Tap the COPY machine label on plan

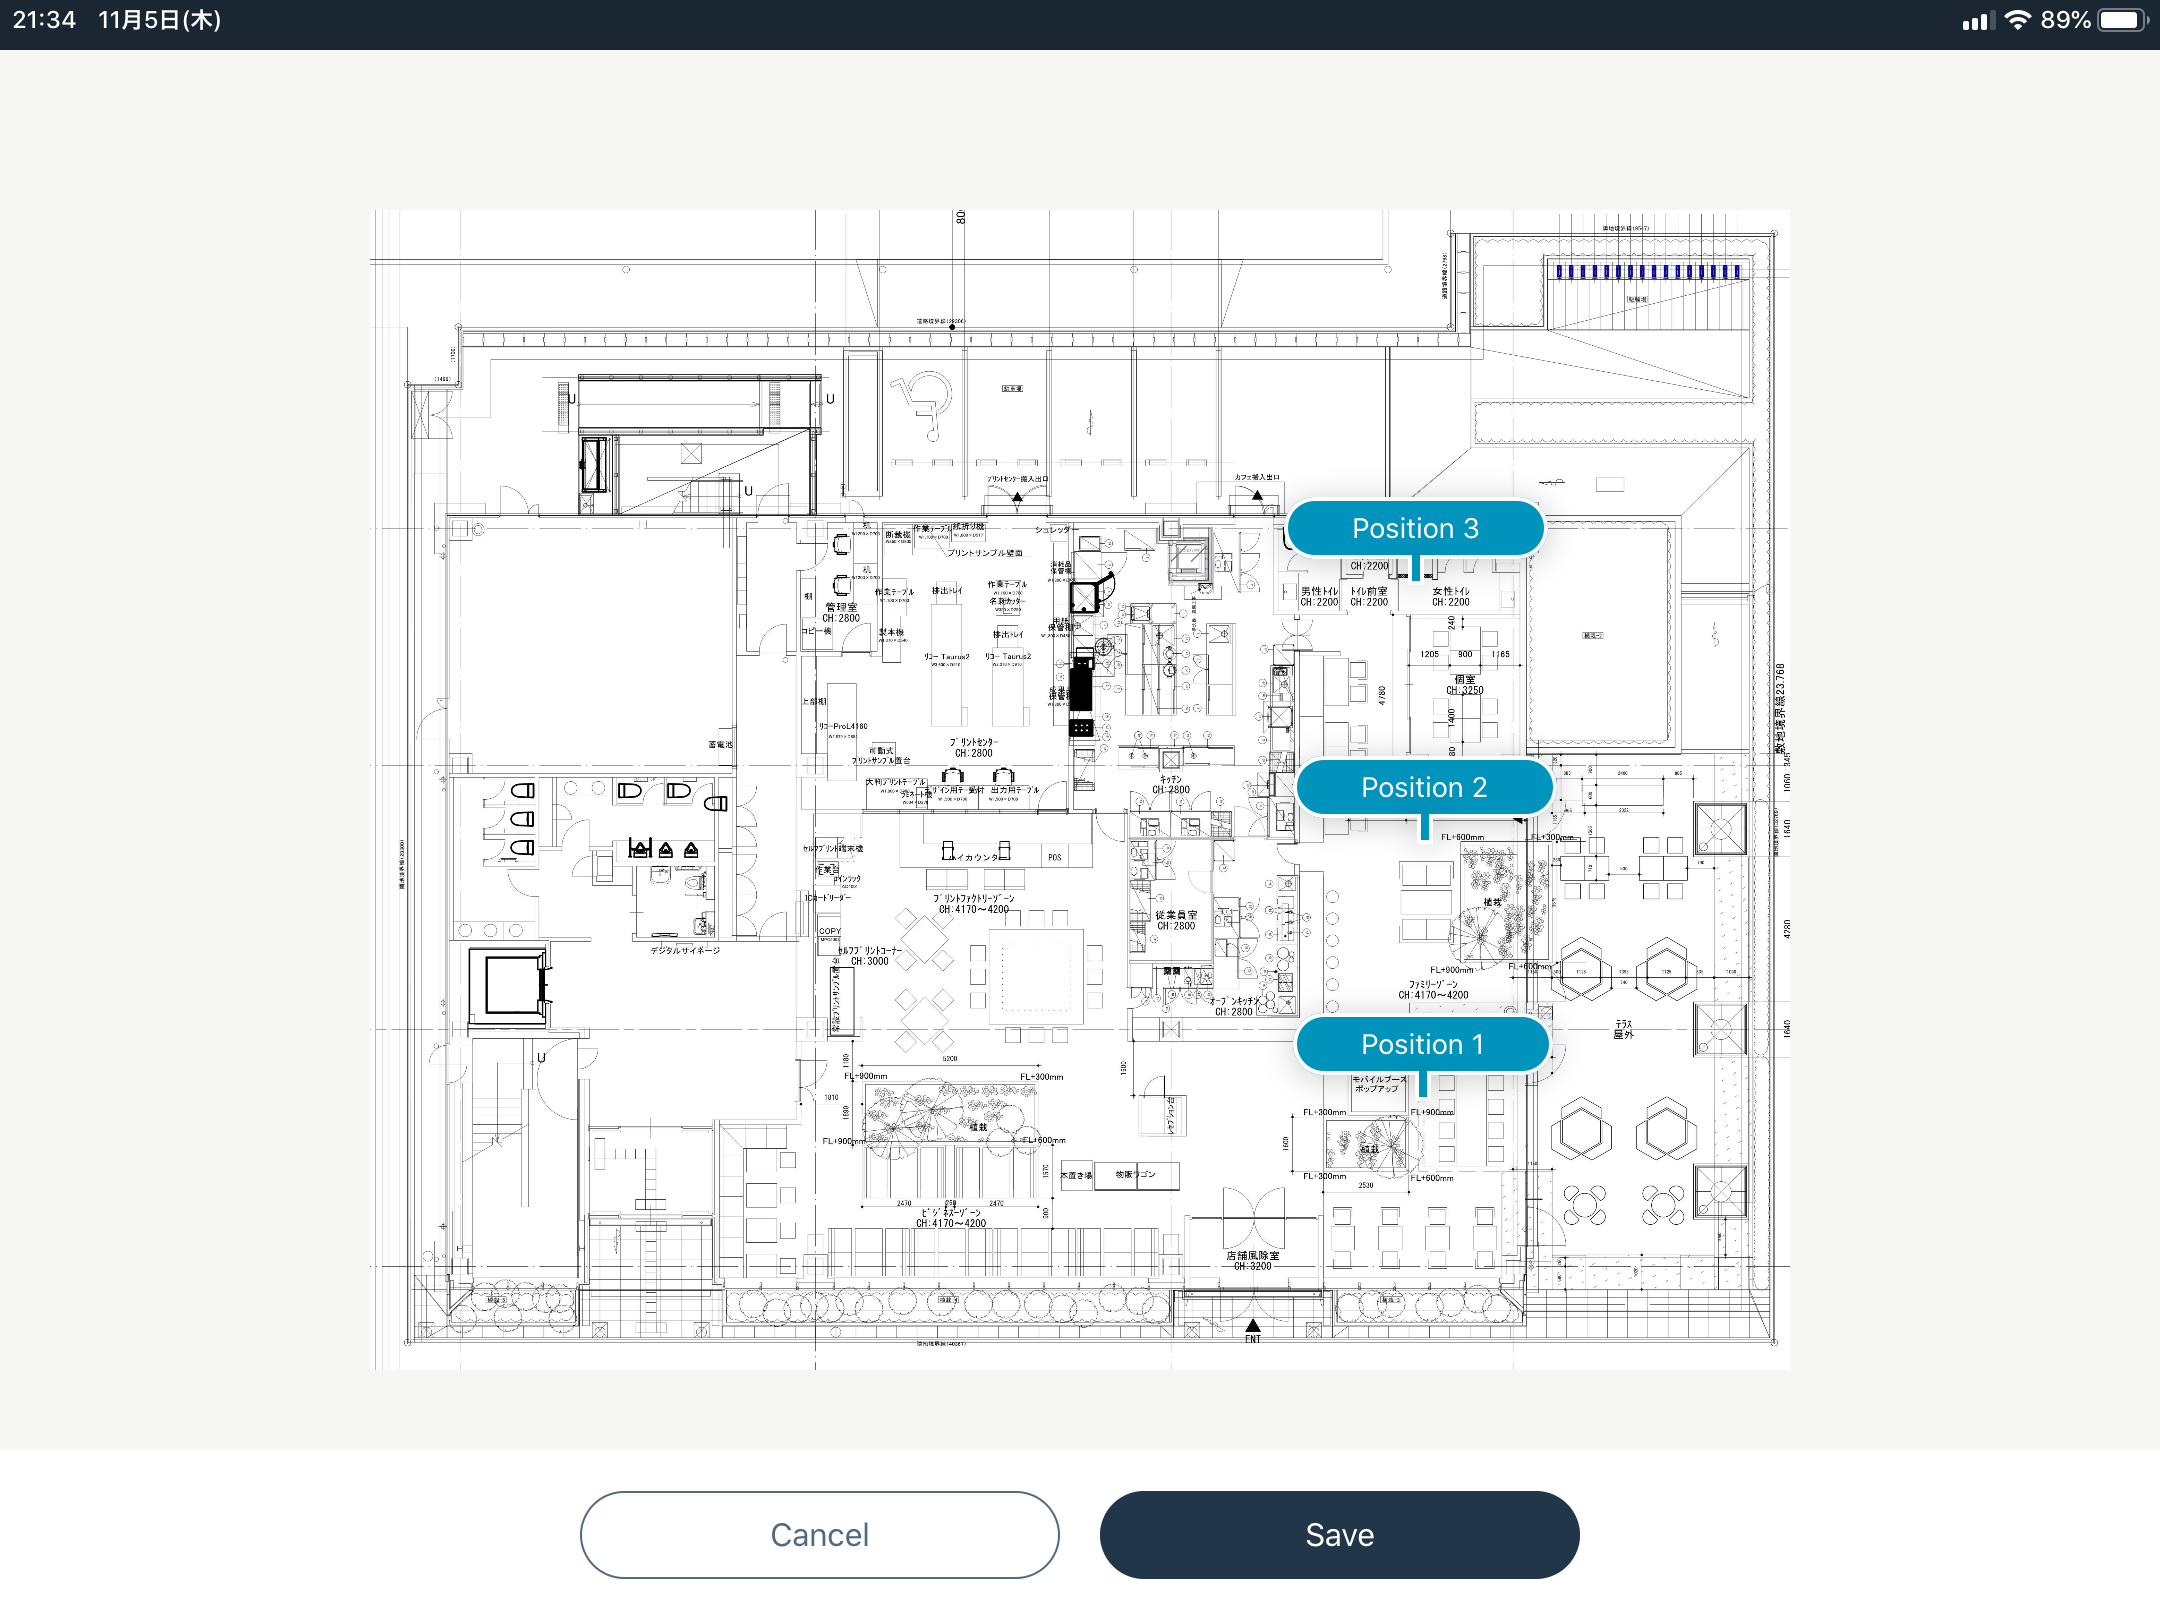coord(830,931)
